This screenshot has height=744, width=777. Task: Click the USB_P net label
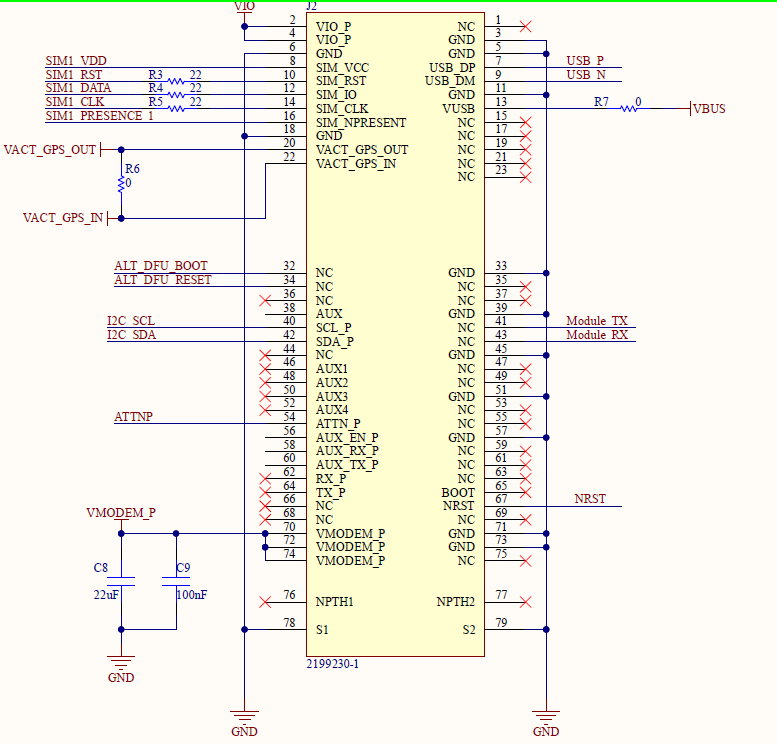point(585,61)
